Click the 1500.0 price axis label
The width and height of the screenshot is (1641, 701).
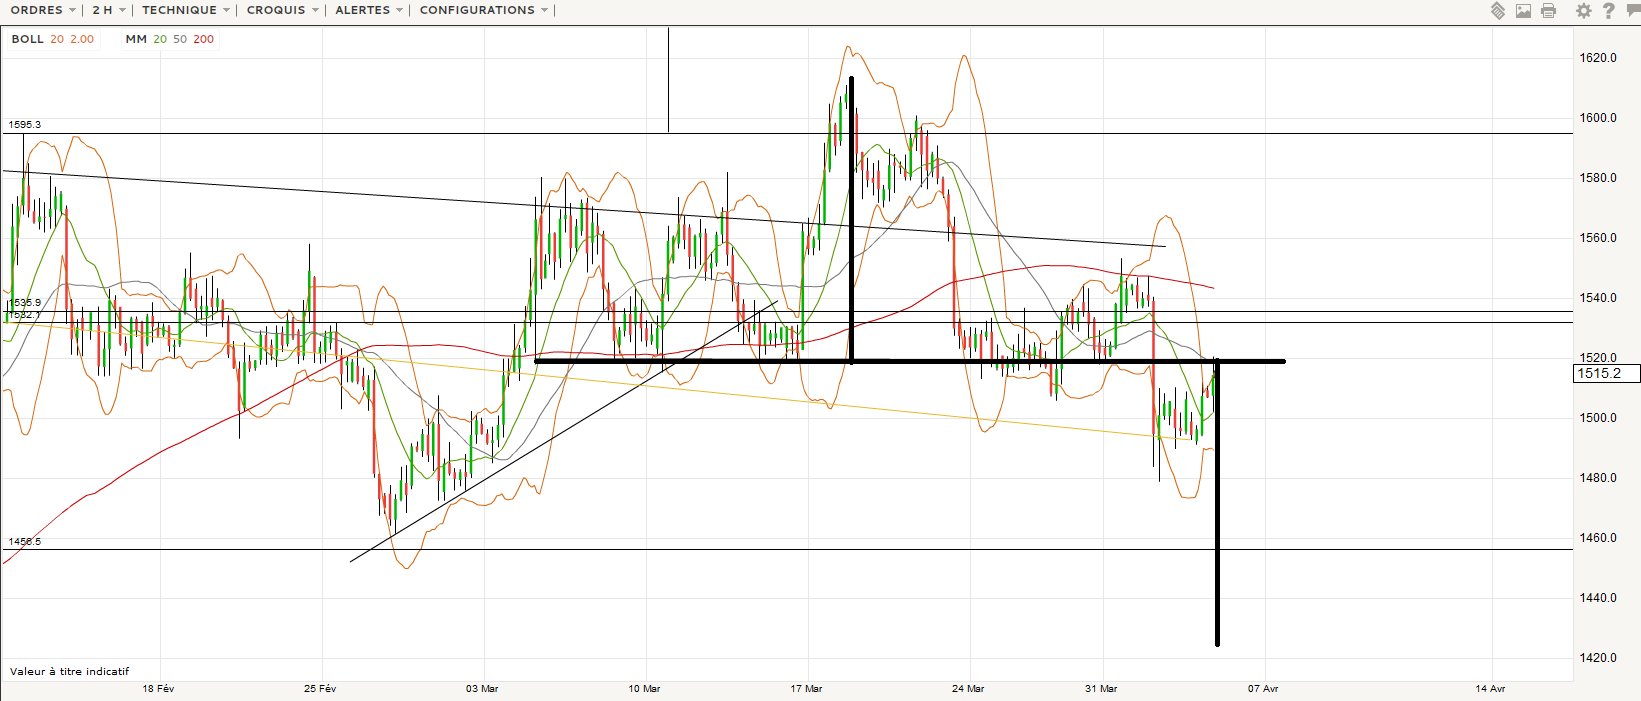coord(1598,418)
